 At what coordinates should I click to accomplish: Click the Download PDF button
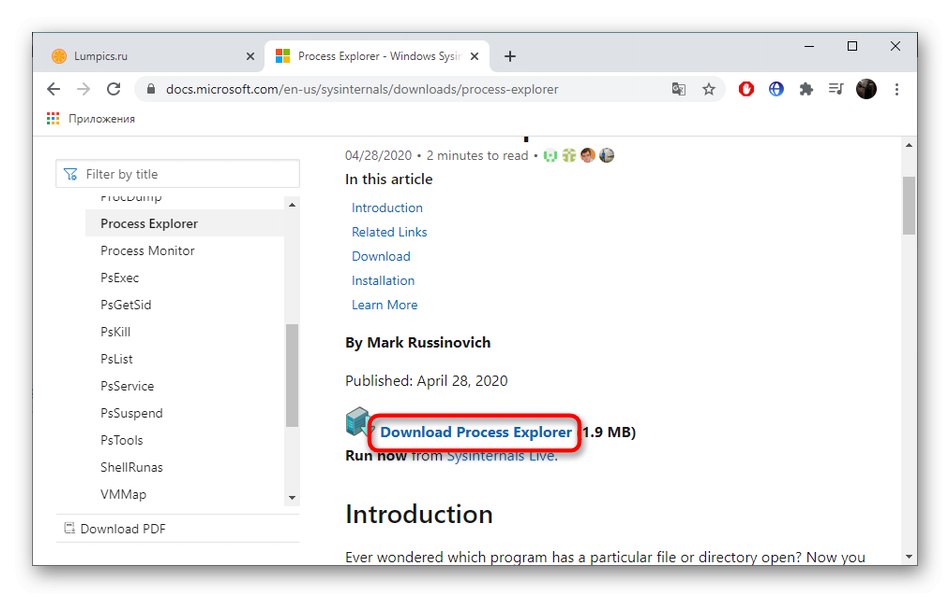[115, 529]
